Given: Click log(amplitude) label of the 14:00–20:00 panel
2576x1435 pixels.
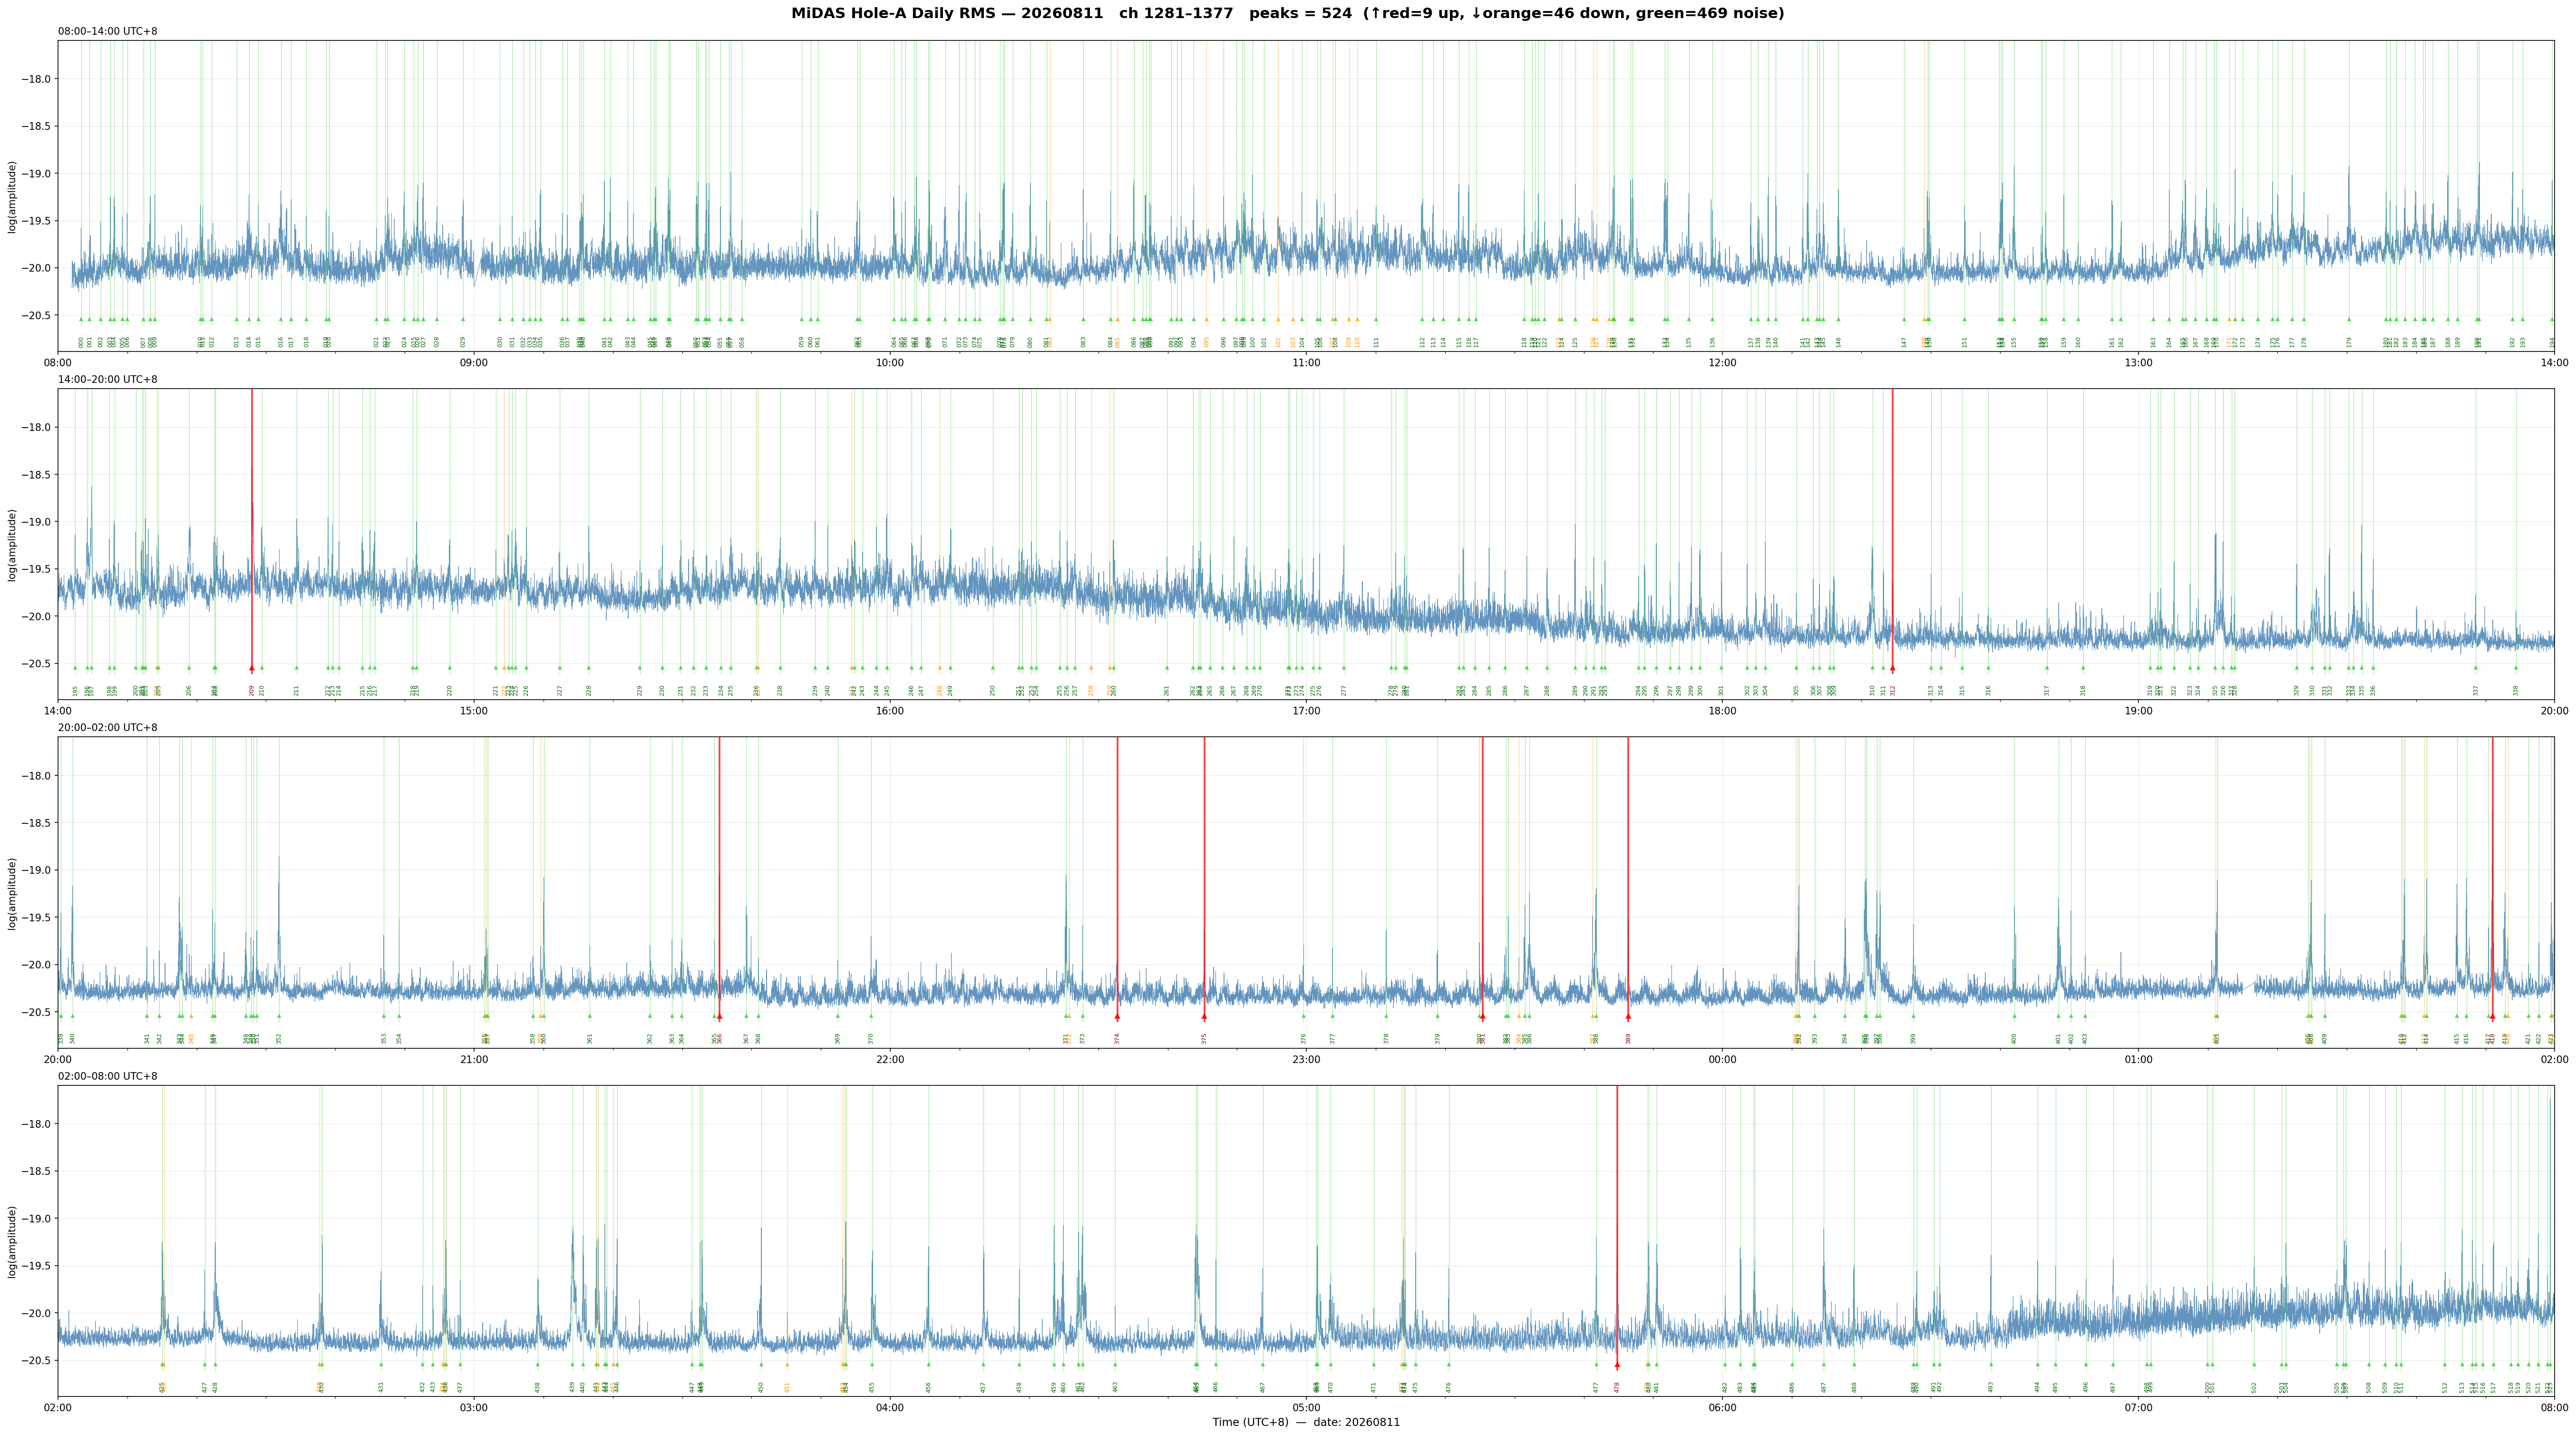Looking at the screenshot, I should pyautogui.click(x=12, y=545).
